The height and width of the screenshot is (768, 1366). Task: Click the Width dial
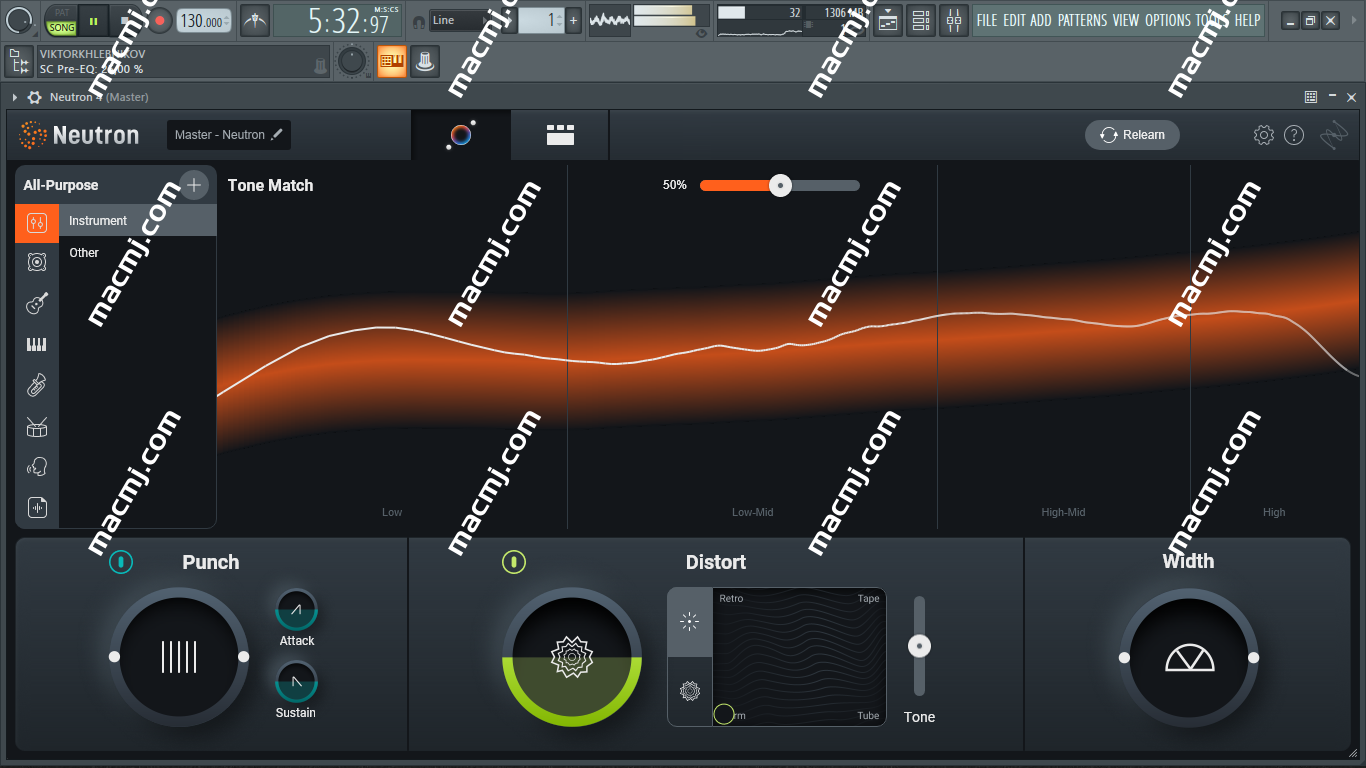(1189, 657)
